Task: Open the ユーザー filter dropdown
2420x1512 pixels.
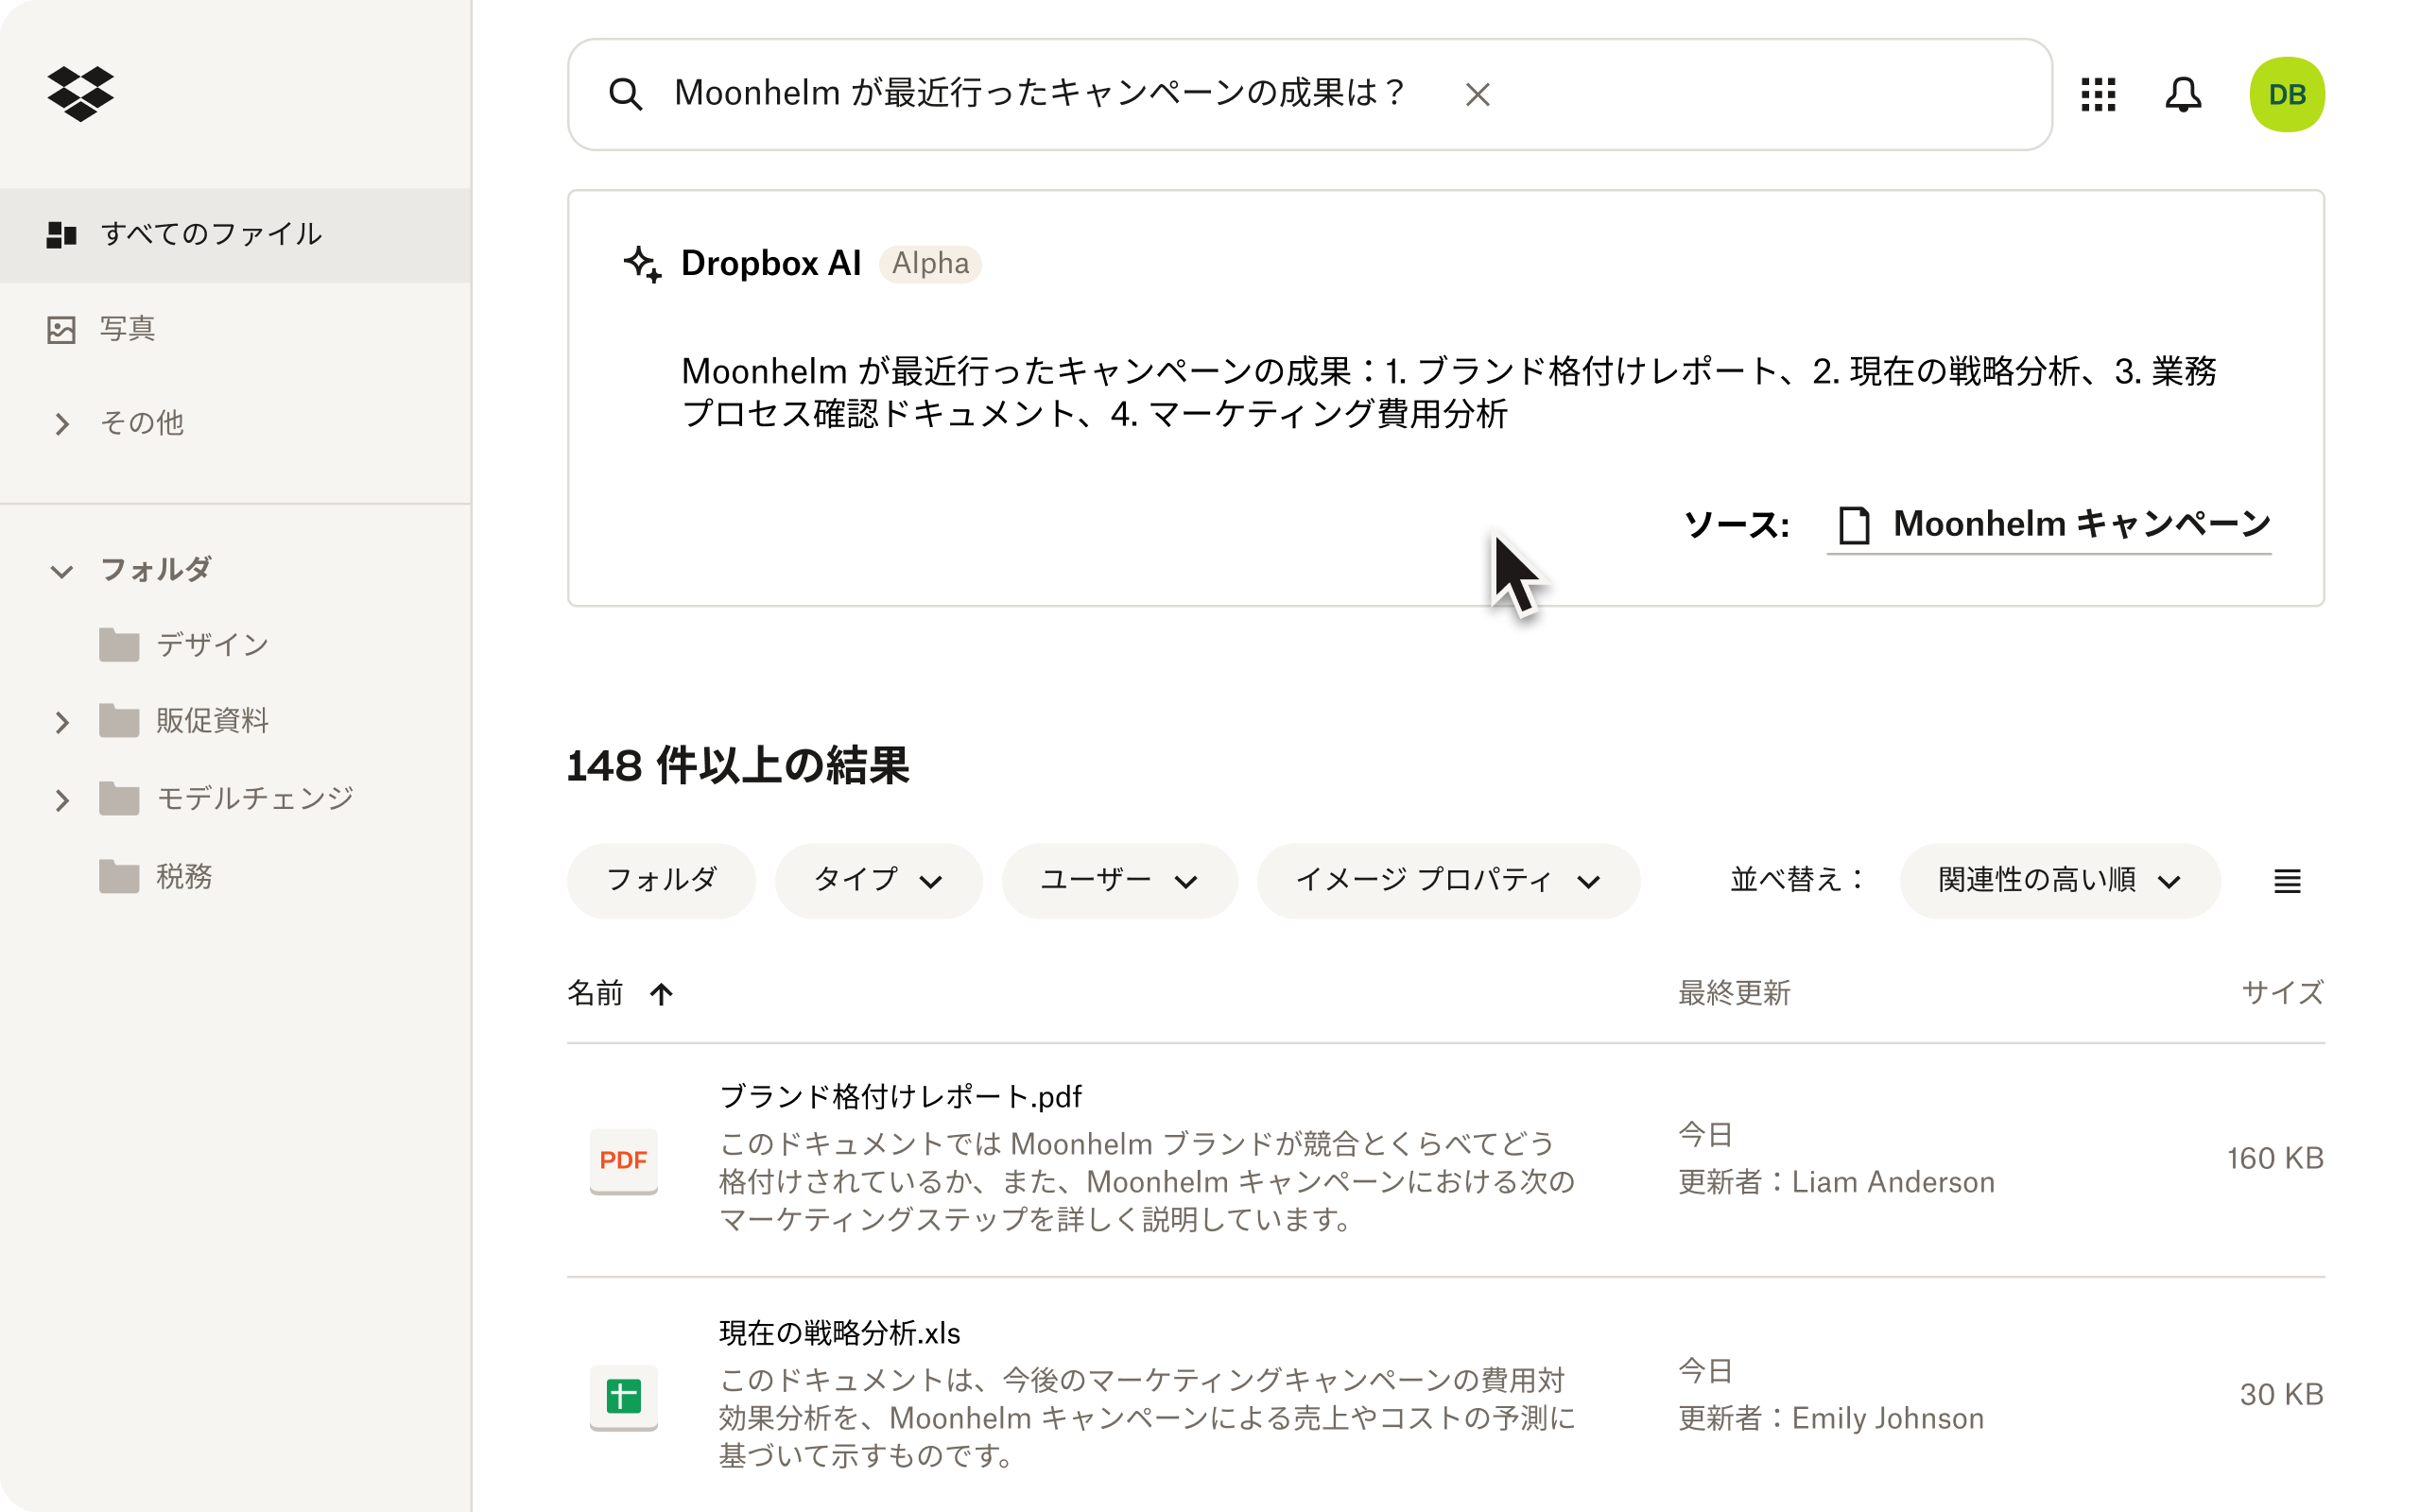Action: (x=1119, y=881)
